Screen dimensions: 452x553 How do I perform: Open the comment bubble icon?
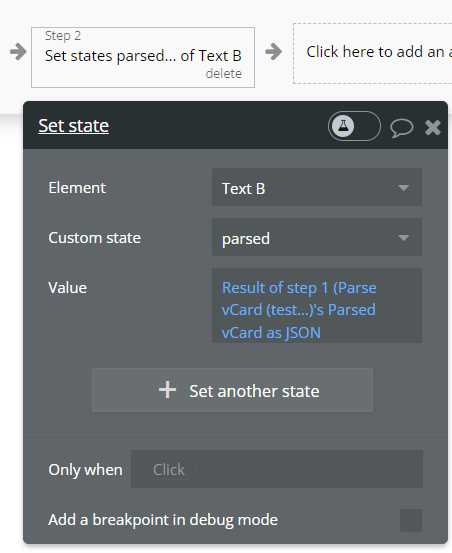point(402,127)
